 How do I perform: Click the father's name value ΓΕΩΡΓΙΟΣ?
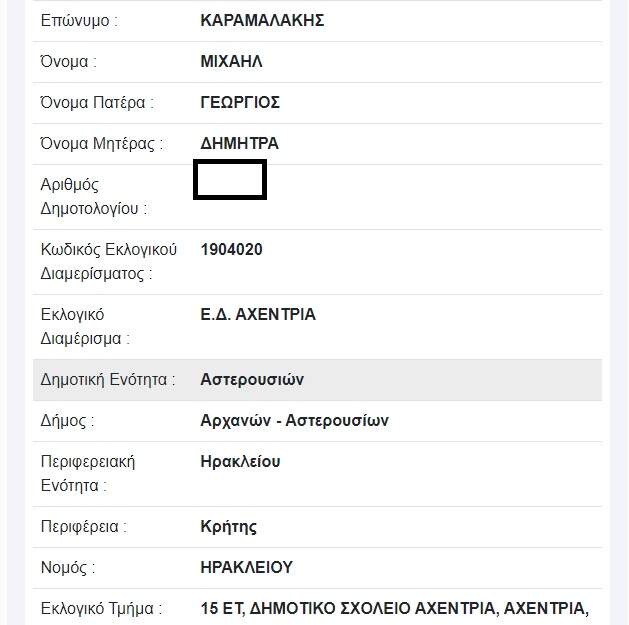240,103
